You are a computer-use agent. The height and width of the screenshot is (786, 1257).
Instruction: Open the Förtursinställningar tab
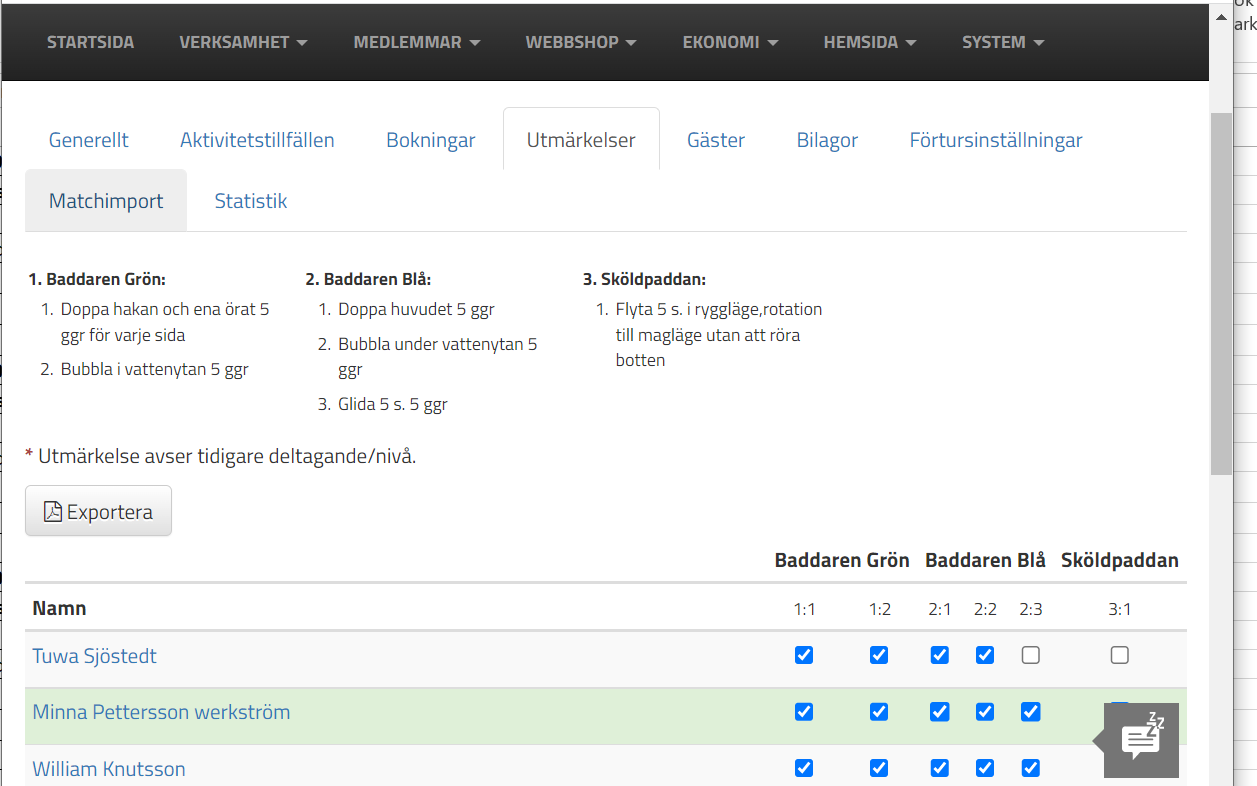pos(995,140)
